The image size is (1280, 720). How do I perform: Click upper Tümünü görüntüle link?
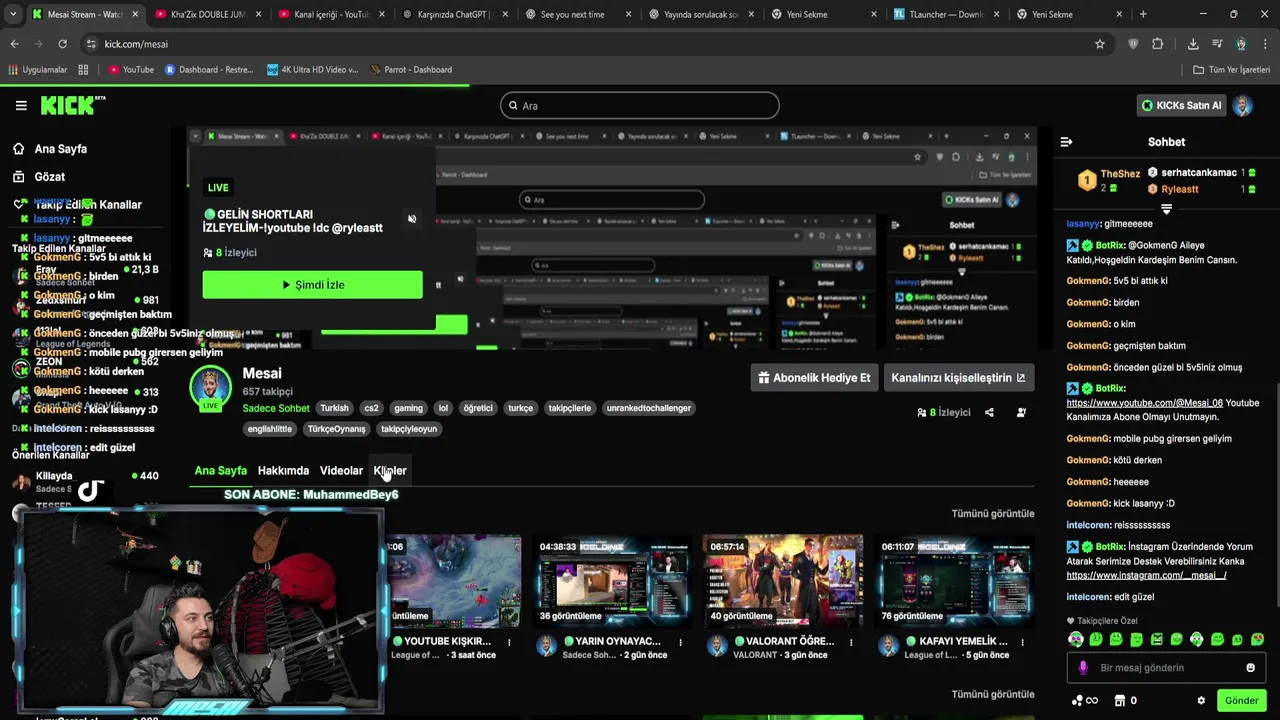[x=992, y=514]
